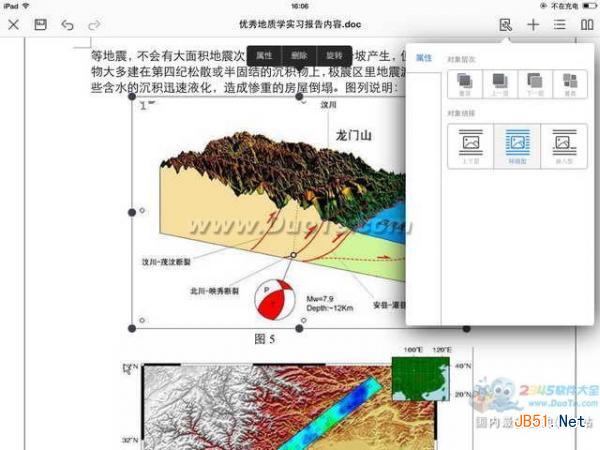Viewport: 600px width, 450px height.
Task: Tap the plus insert icon
Action: point(533,23)
